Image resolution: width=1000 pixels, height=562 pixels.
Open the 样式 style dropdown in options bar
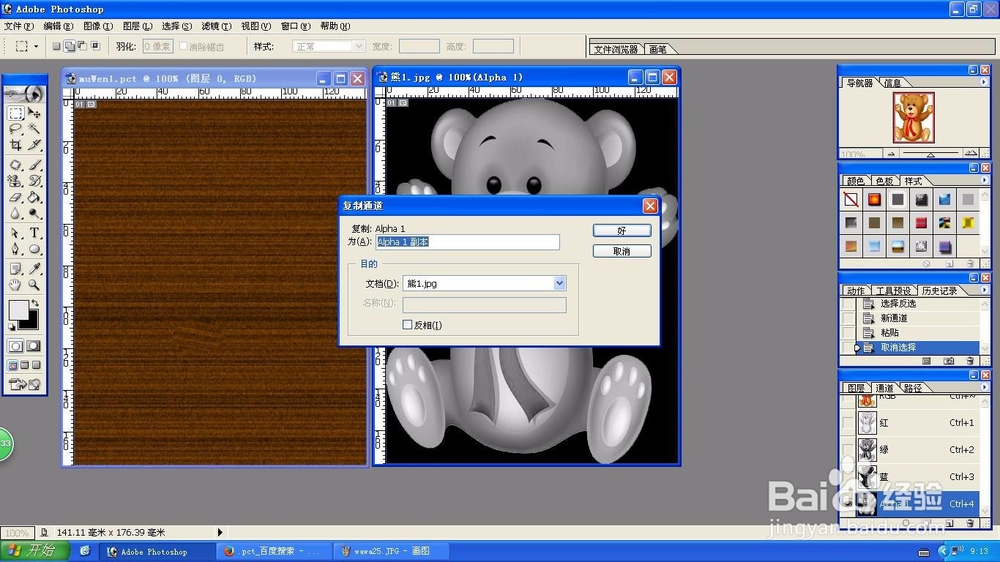coord(358,47)
